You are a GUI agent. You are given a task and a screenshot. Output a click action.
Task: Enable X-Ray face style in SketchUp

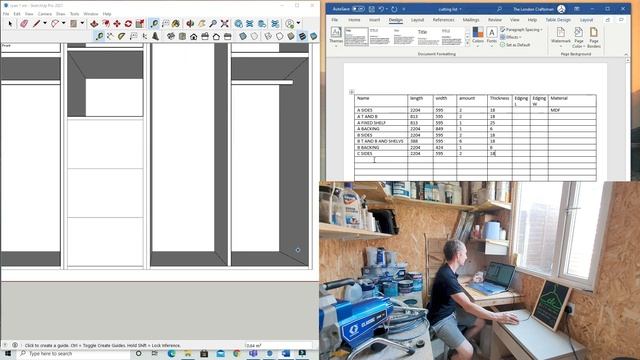coord(243,36)
